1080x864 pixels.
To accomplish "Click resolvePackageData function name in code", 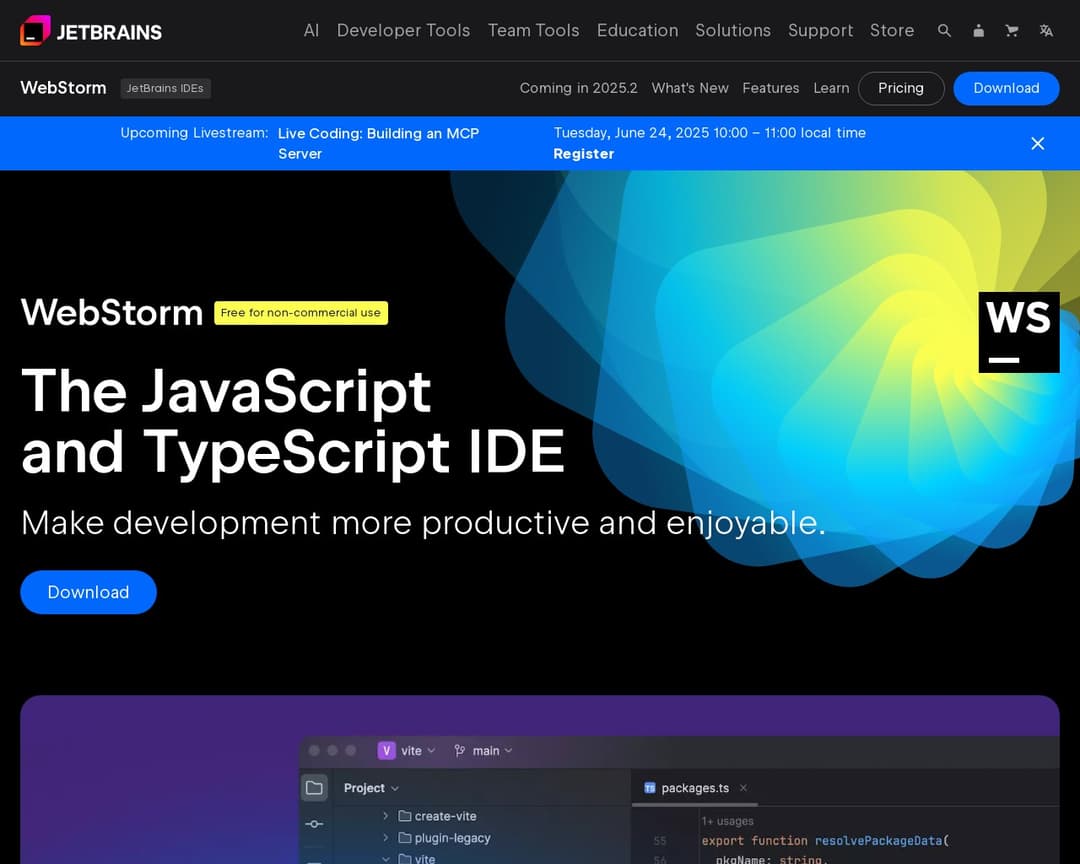I will pos(878,841).
